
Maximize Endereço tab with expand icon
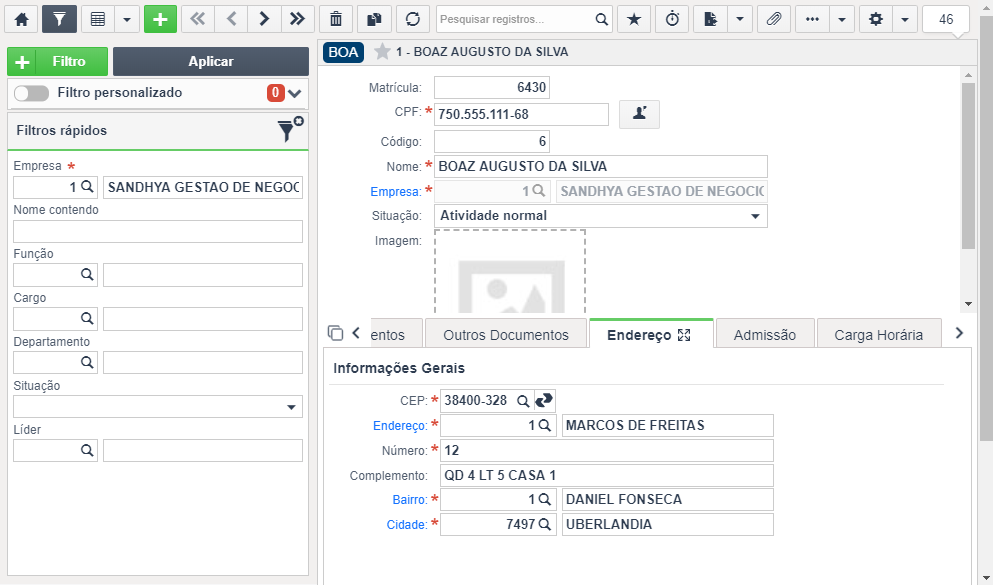point(684,336)
